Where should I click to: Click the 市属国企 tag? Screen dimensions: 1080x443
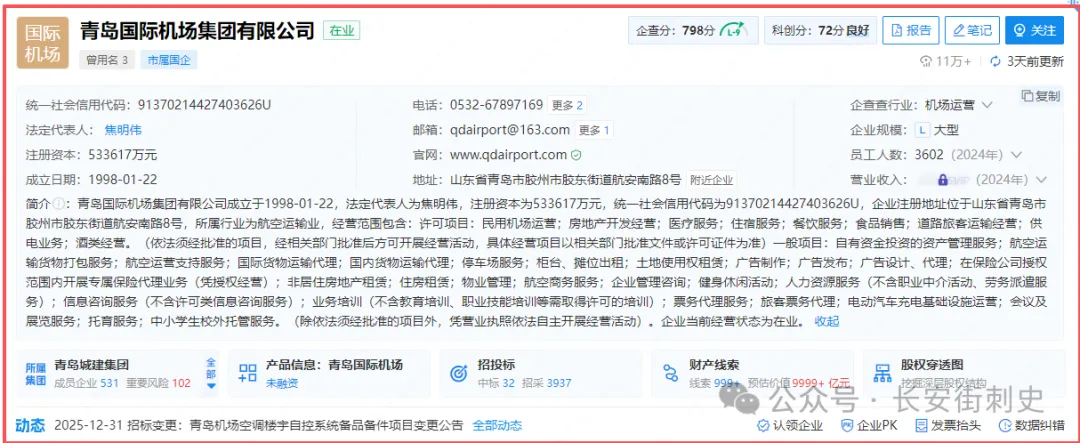[x=169, y=60]
